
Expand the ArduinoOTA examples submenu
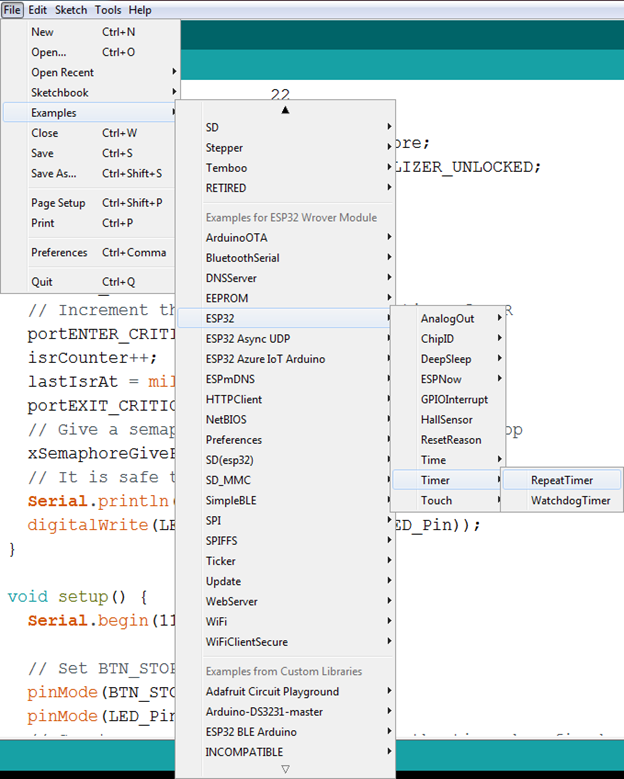coord(285,238)
